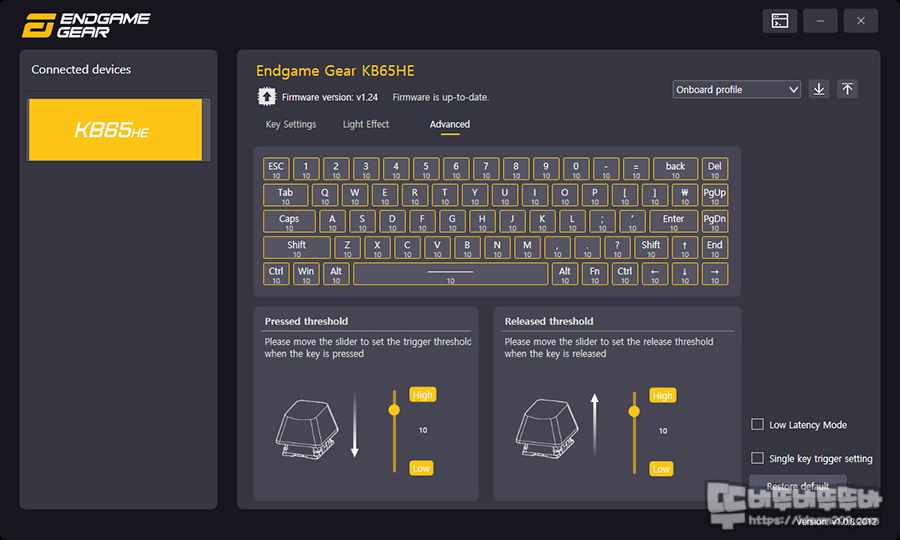Select the left Shift key on layout
The width and height of the screenshot is (900, 540).
[x=297, y=247]
